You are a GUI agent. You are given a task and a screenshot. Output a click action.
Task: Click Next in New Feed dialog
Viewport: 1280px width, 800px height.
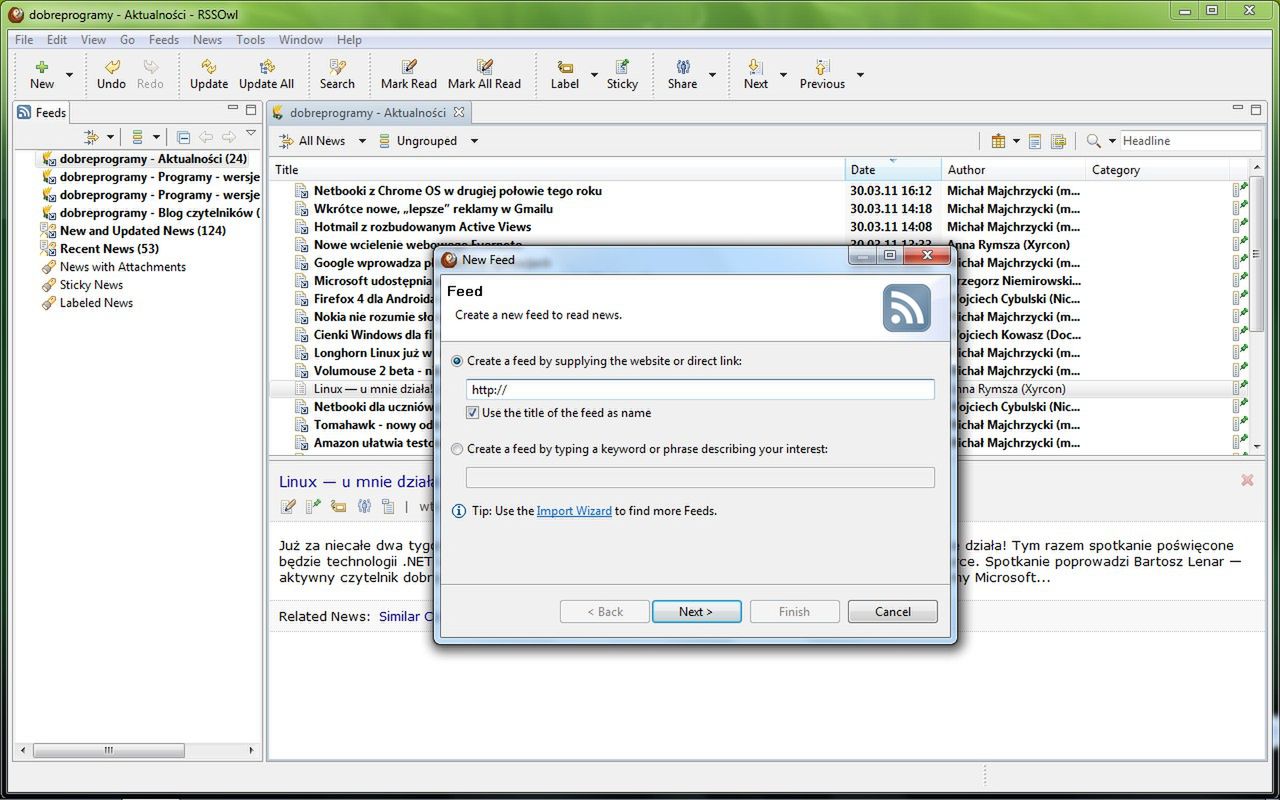tap(696, 612)
